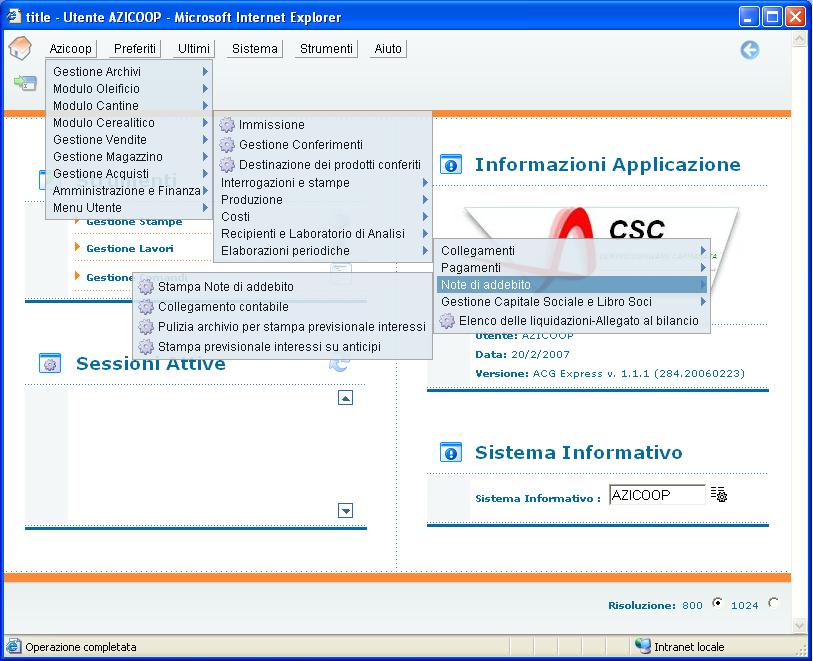Click gear icon beside Elenco delle liquidazioni
Screen dimensions: 813x661
(447, 321)
